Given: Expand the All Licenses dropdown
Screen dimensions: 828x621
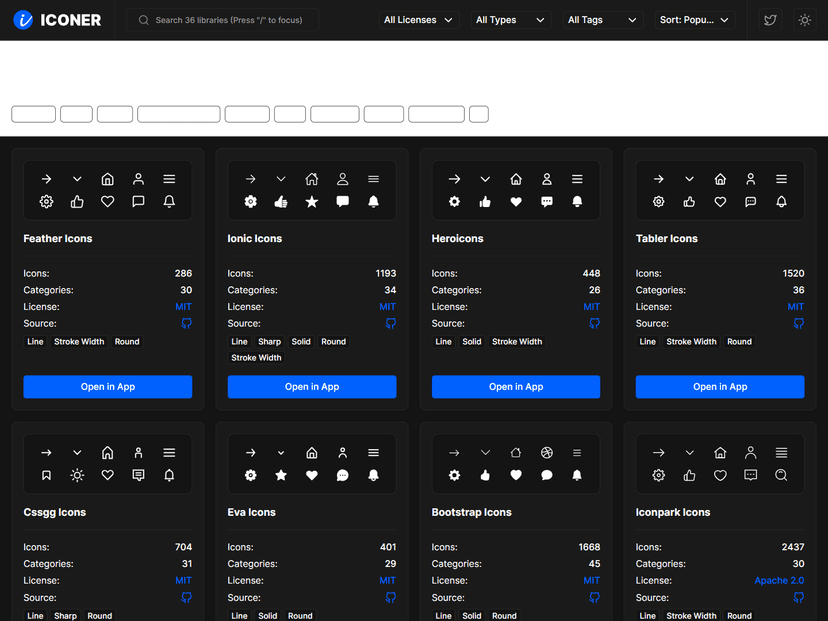Looking at the screenshot, I should 419,20.
